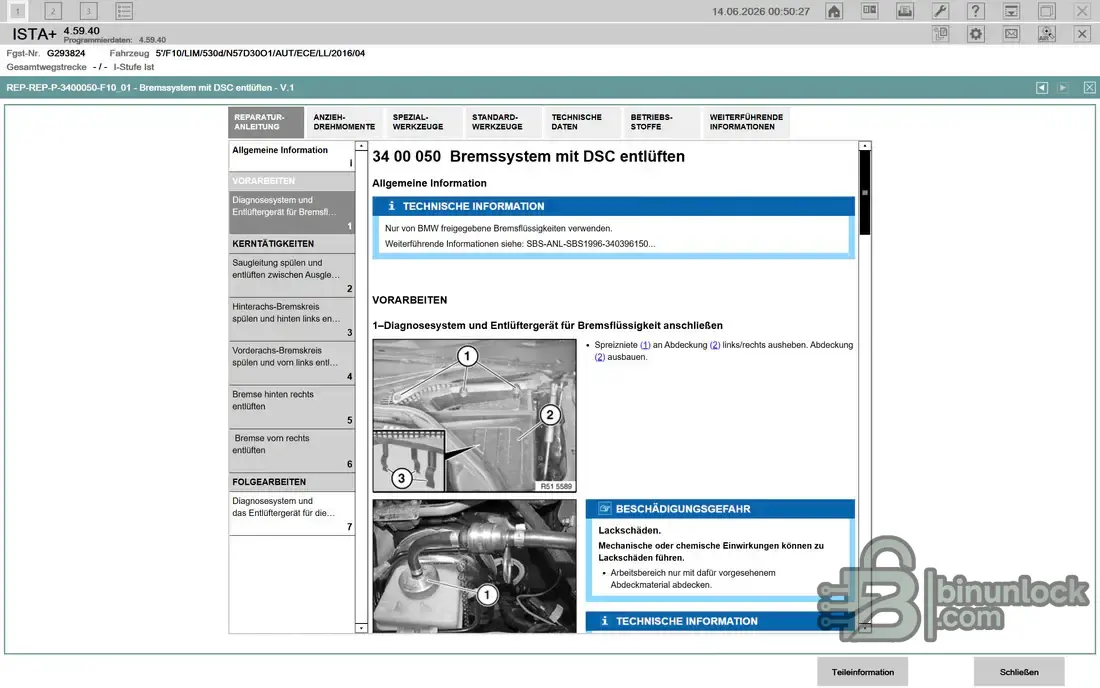The image size is (1100, 688).
Task: Open the mail envelope icon
Action: pos(1011,34)
